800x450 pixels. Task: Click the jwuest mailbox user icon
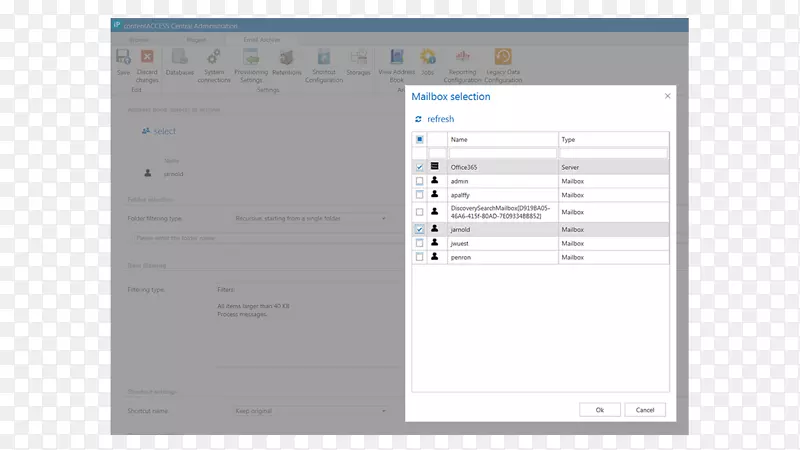tap(435, 242)
